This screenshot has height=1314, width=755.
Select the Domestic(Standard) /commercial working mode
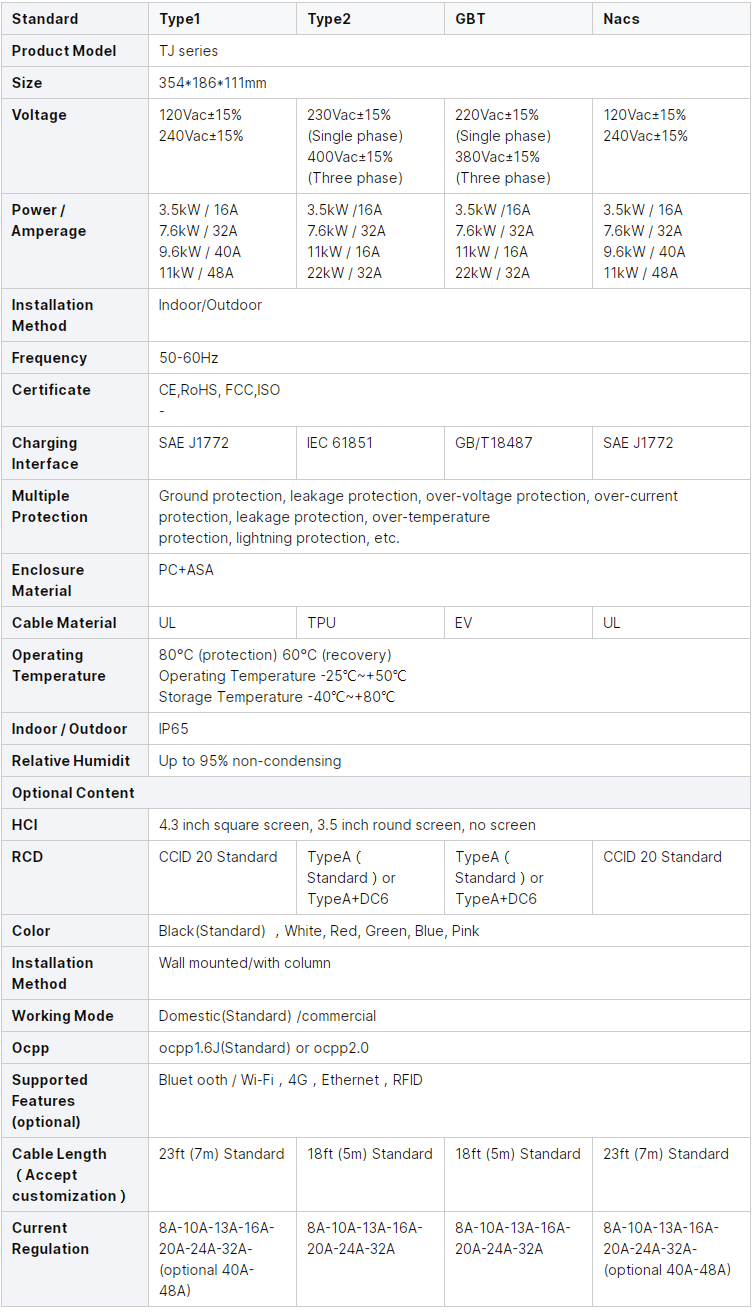(x=267, y=1016)
